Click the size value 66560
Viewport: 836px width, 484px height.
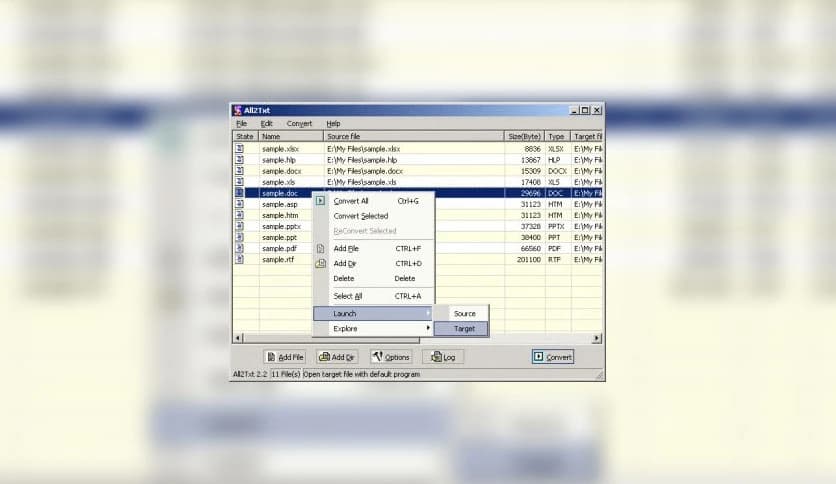click(531, 248)
